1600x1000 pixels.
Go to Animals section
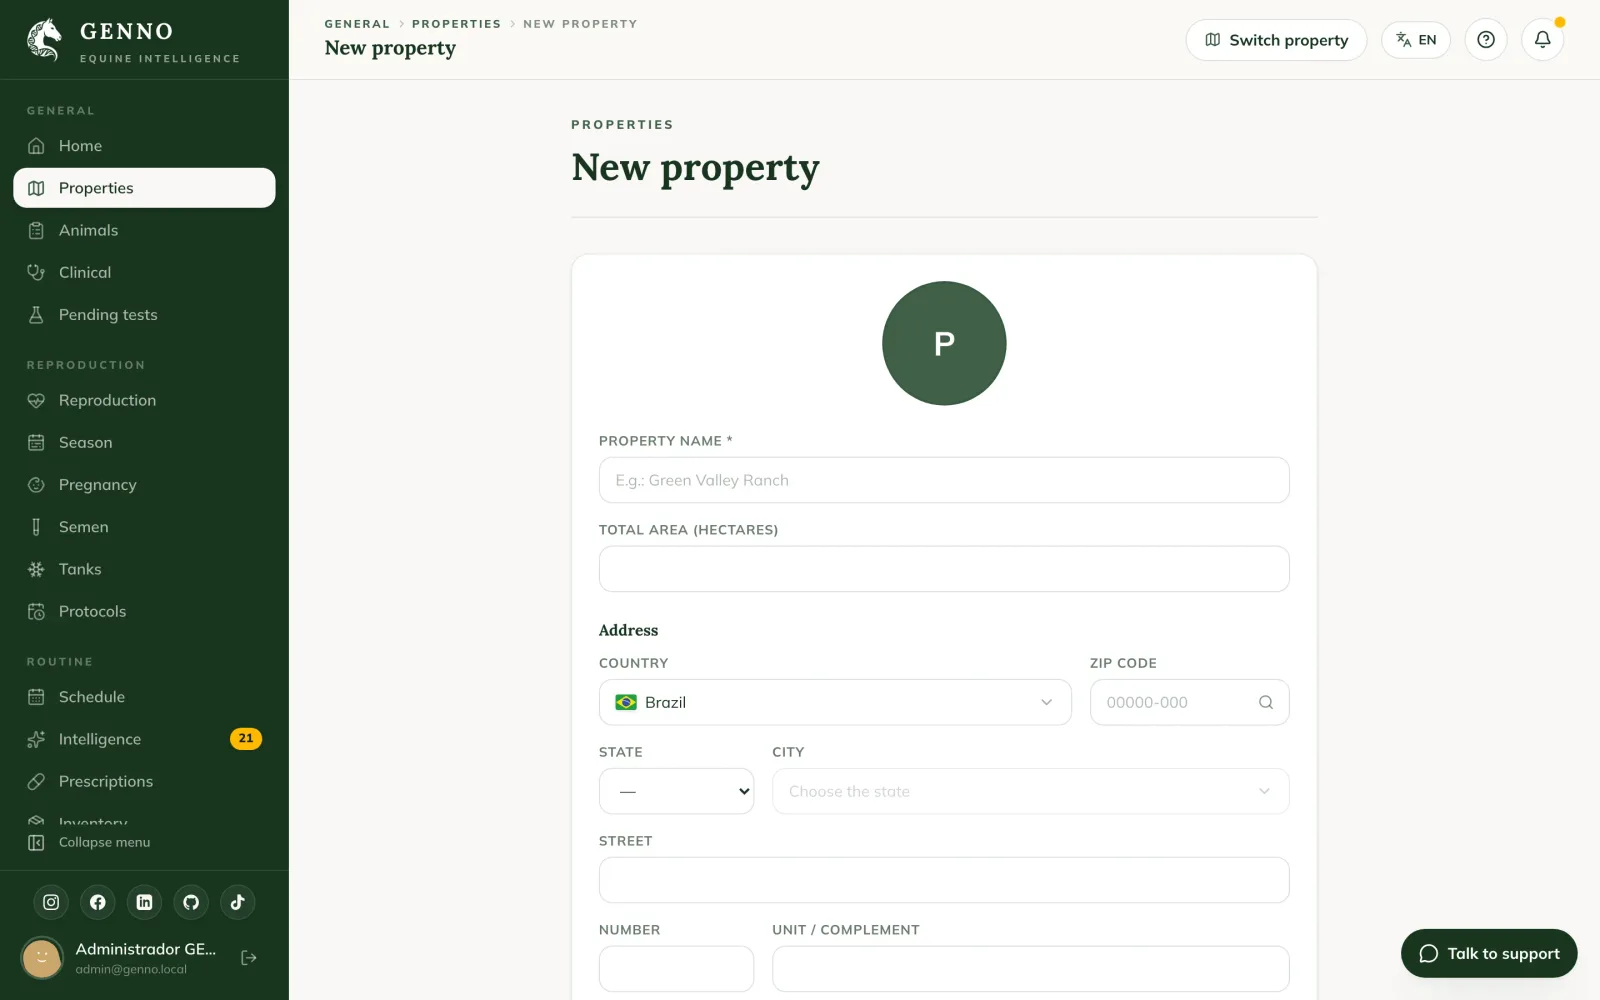click(x=144, y=230)
